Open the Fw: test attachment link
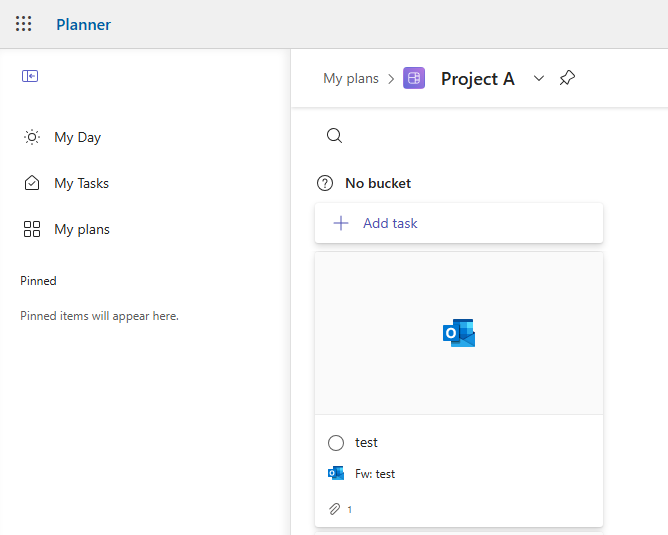Viewport: 668px width, 535px height. [375, 474]
